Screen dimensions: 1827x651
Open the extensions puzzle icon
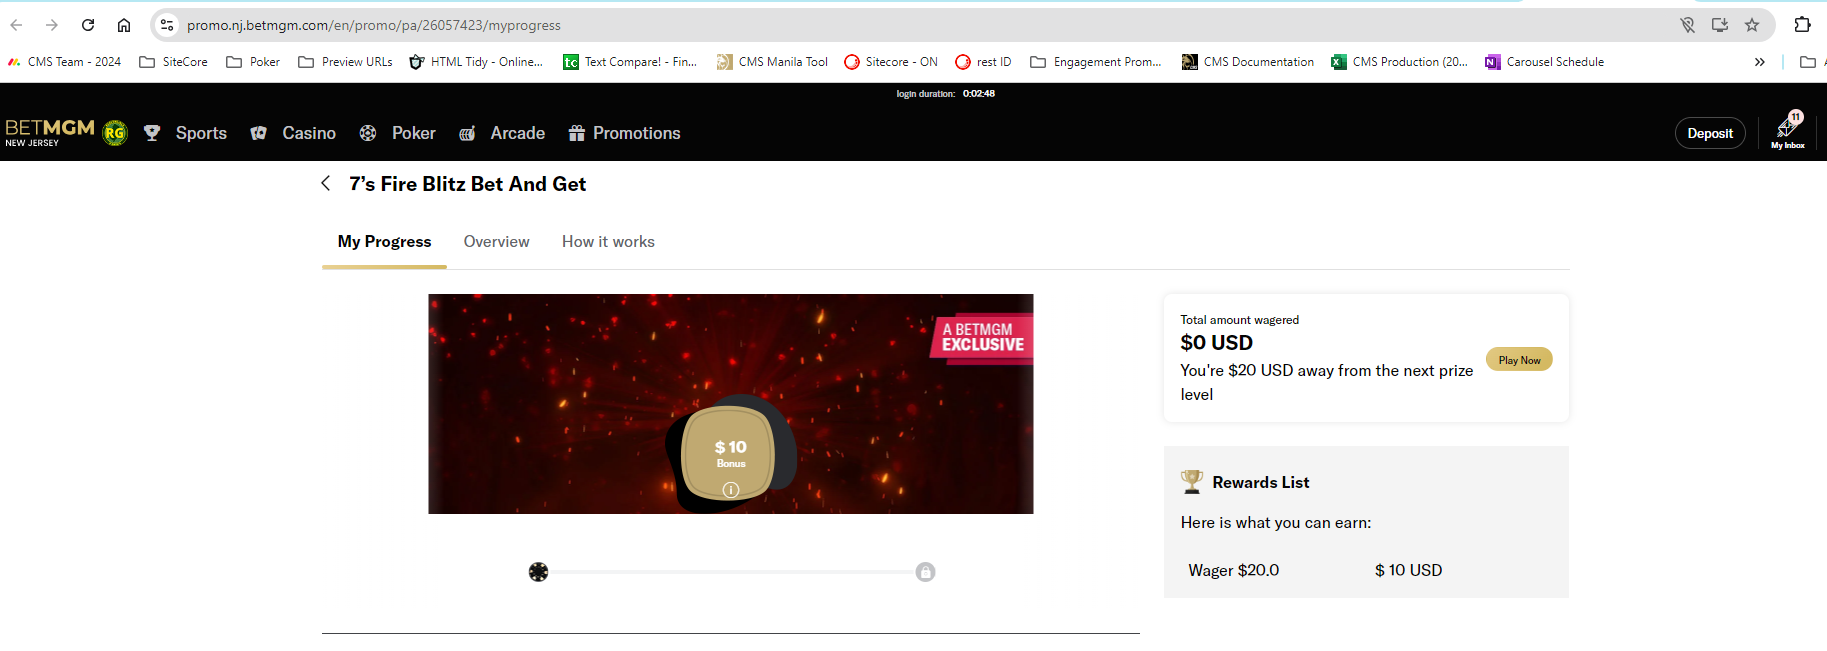(1802, 25)
